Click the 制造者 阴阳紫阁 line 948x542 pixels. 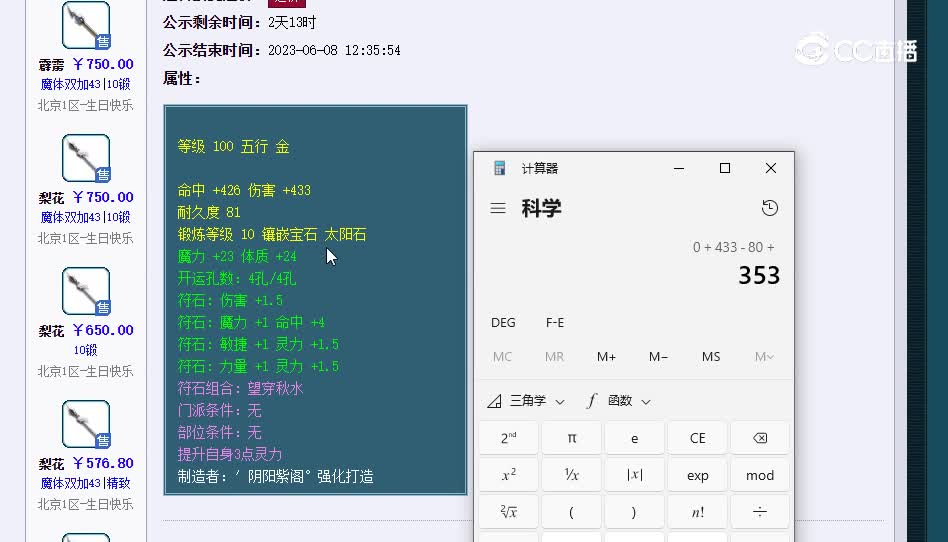[275, 476]
